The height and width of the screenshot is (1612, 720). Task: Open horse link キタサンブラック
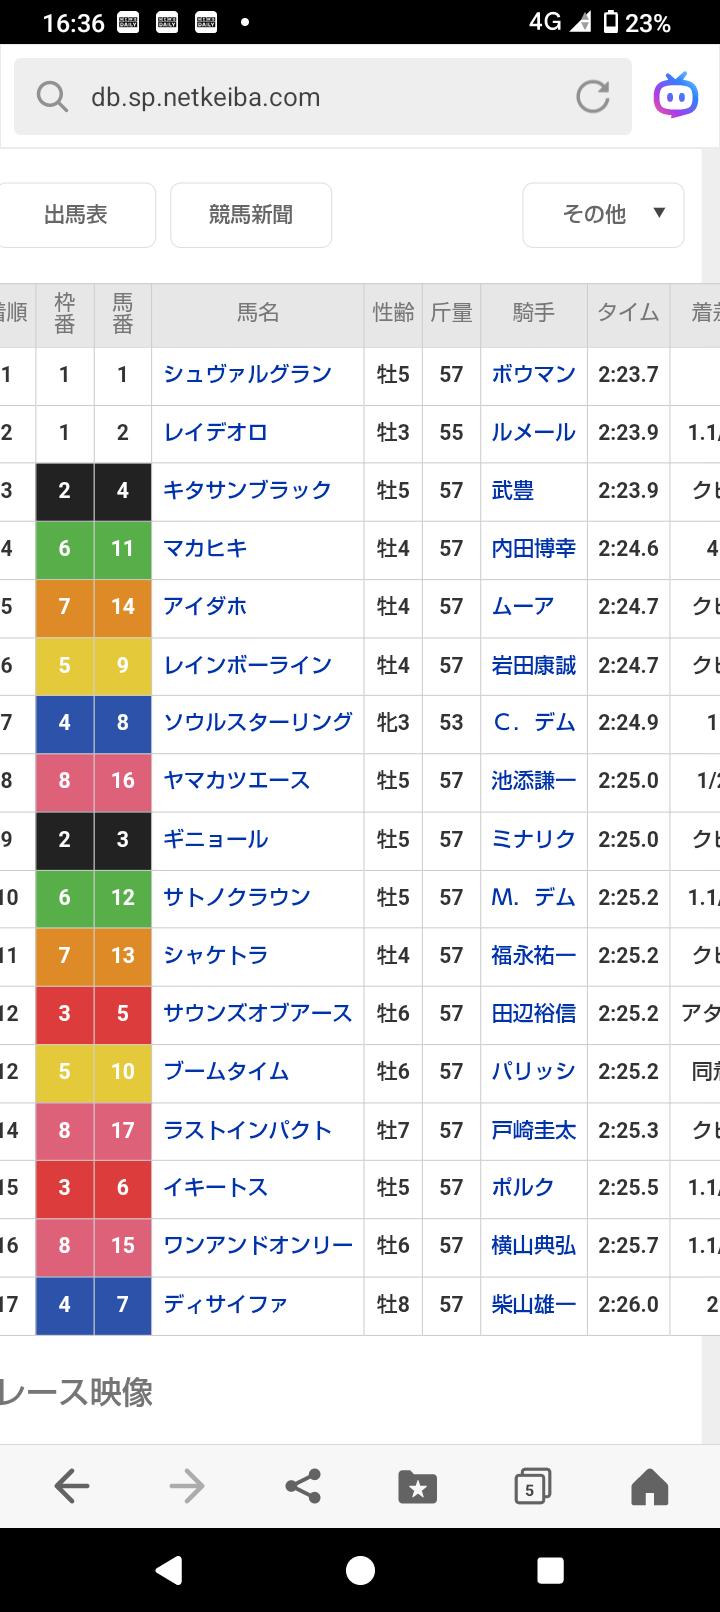click(247, 490)
